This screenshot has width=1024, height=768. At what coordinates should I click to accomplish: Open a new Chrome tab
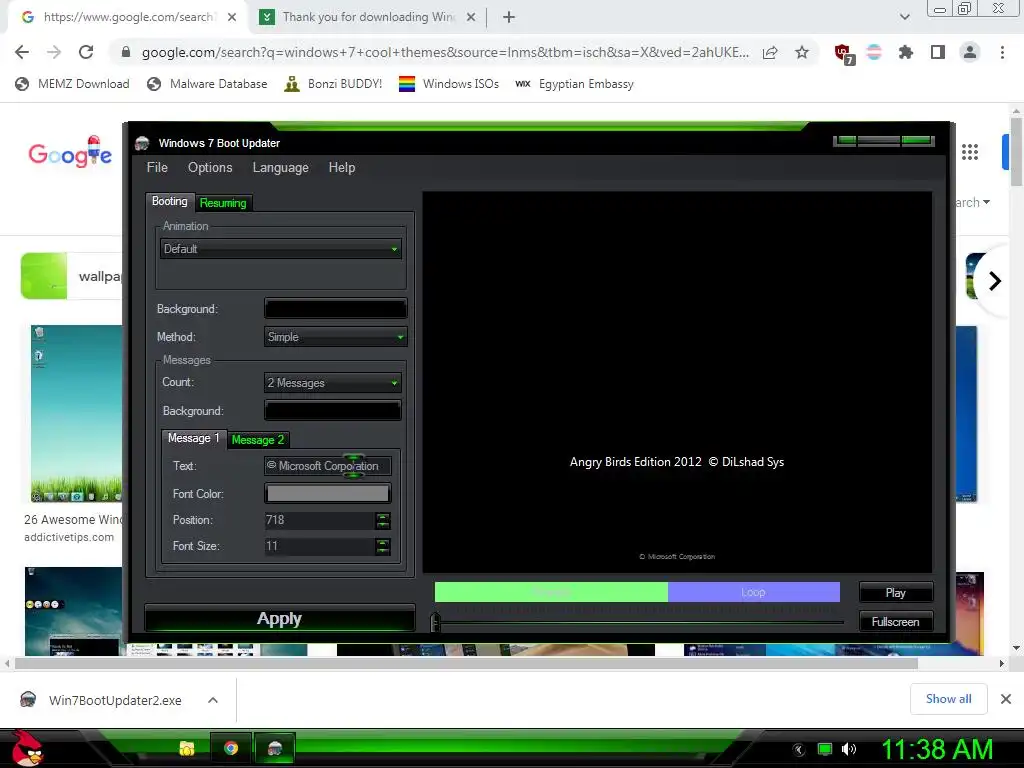(x=509, y=17)
